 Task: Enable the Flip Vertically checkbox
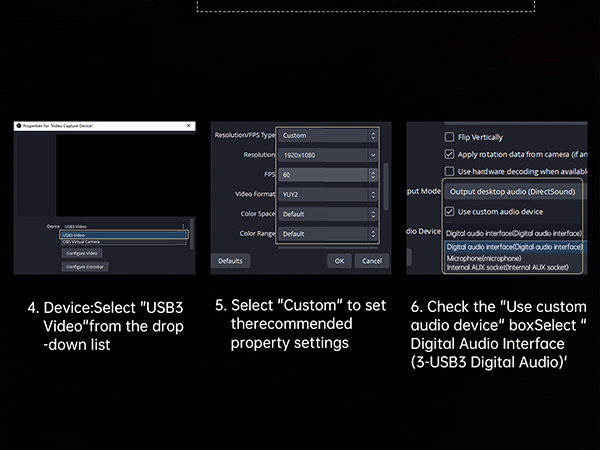click(450, 137)
